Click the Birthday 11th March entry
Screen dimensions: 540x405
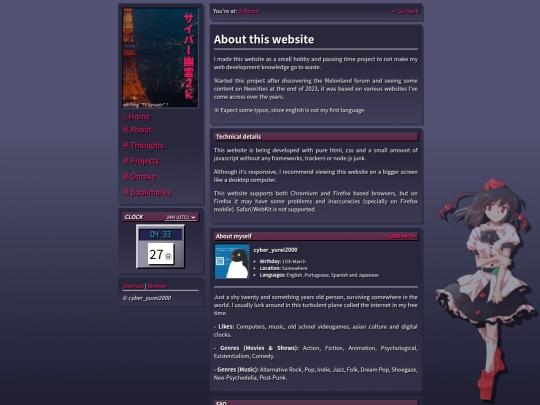click(x=283, y=261)
